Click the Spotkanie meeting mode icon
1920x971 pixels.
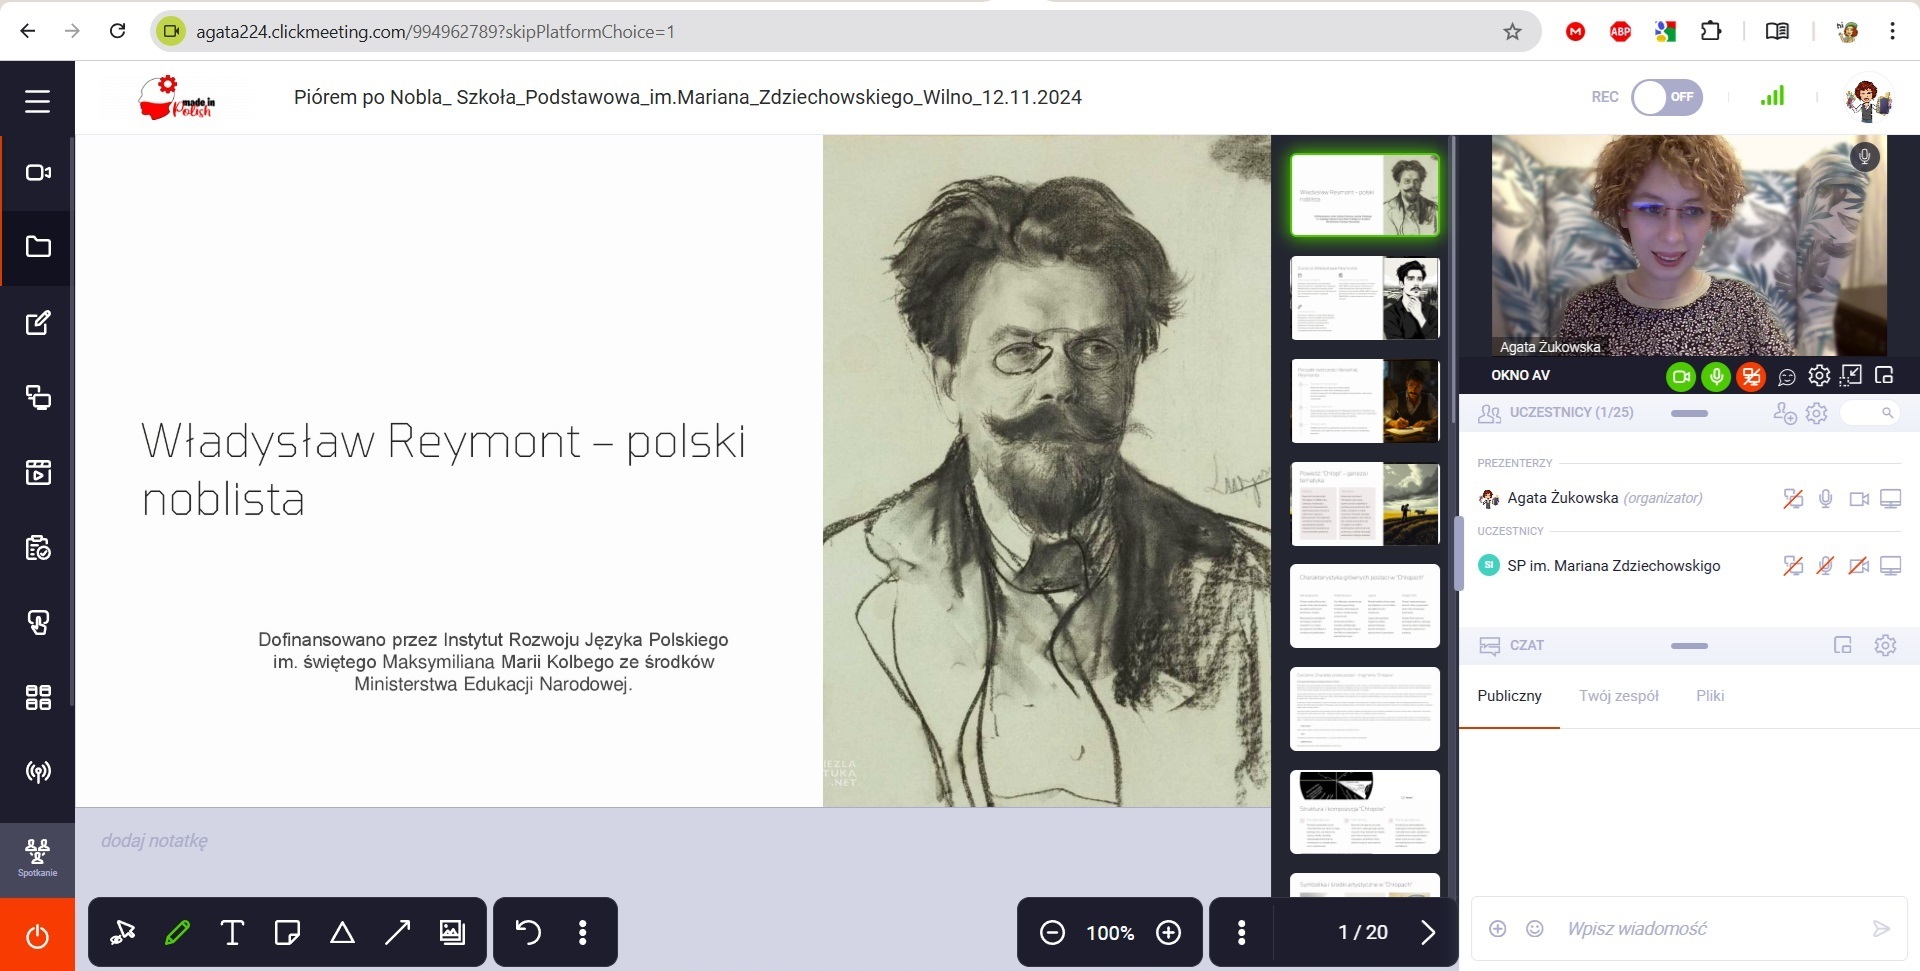(37, 858)
